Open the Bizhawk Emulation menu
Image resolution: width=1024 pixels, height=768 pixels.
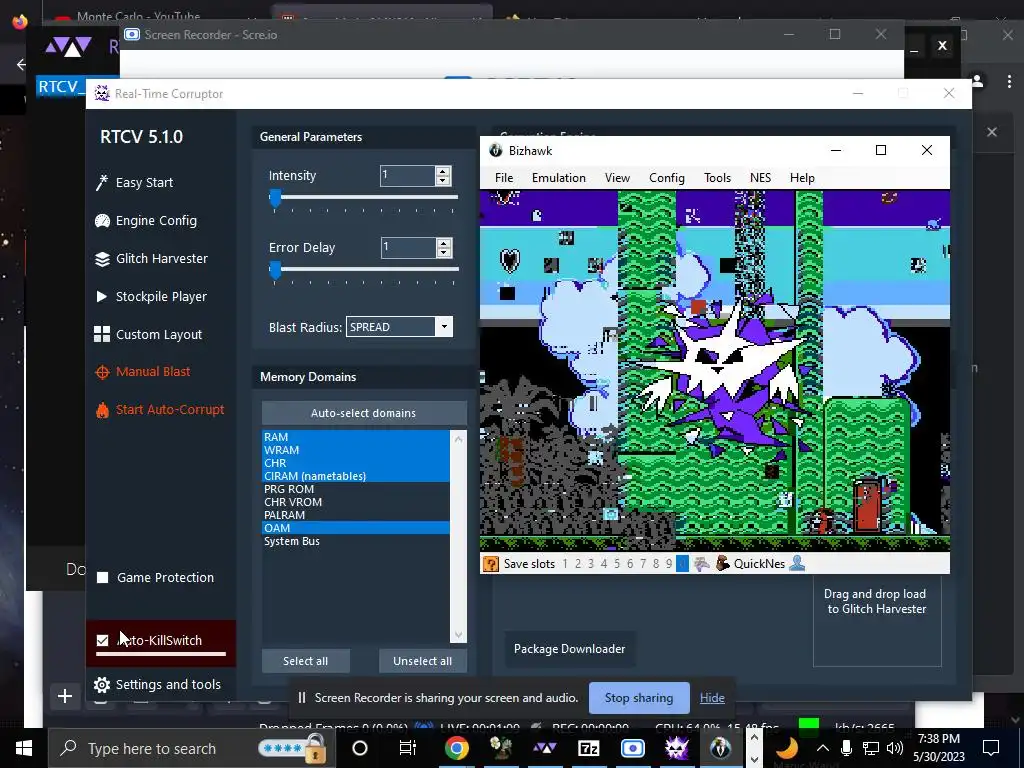(x=558, y=178)
